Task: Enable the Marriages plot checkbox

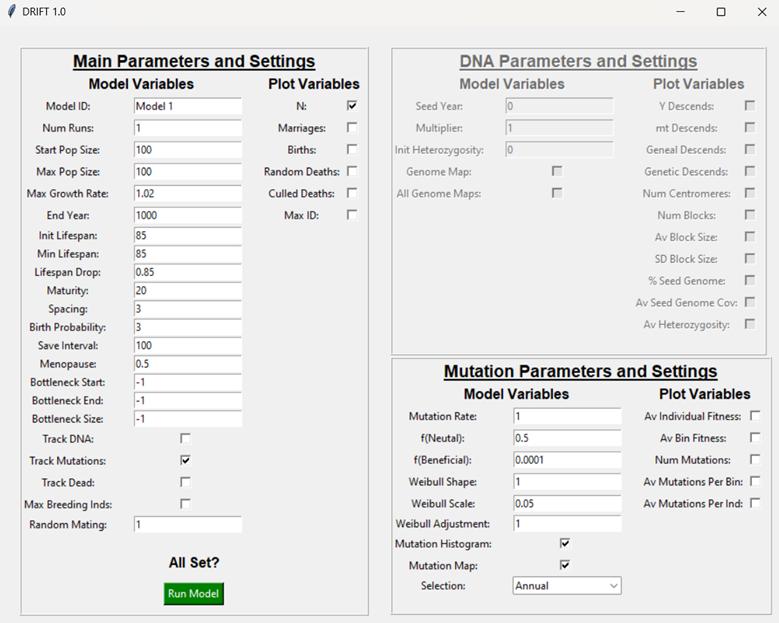Action: tap(352, 127)
